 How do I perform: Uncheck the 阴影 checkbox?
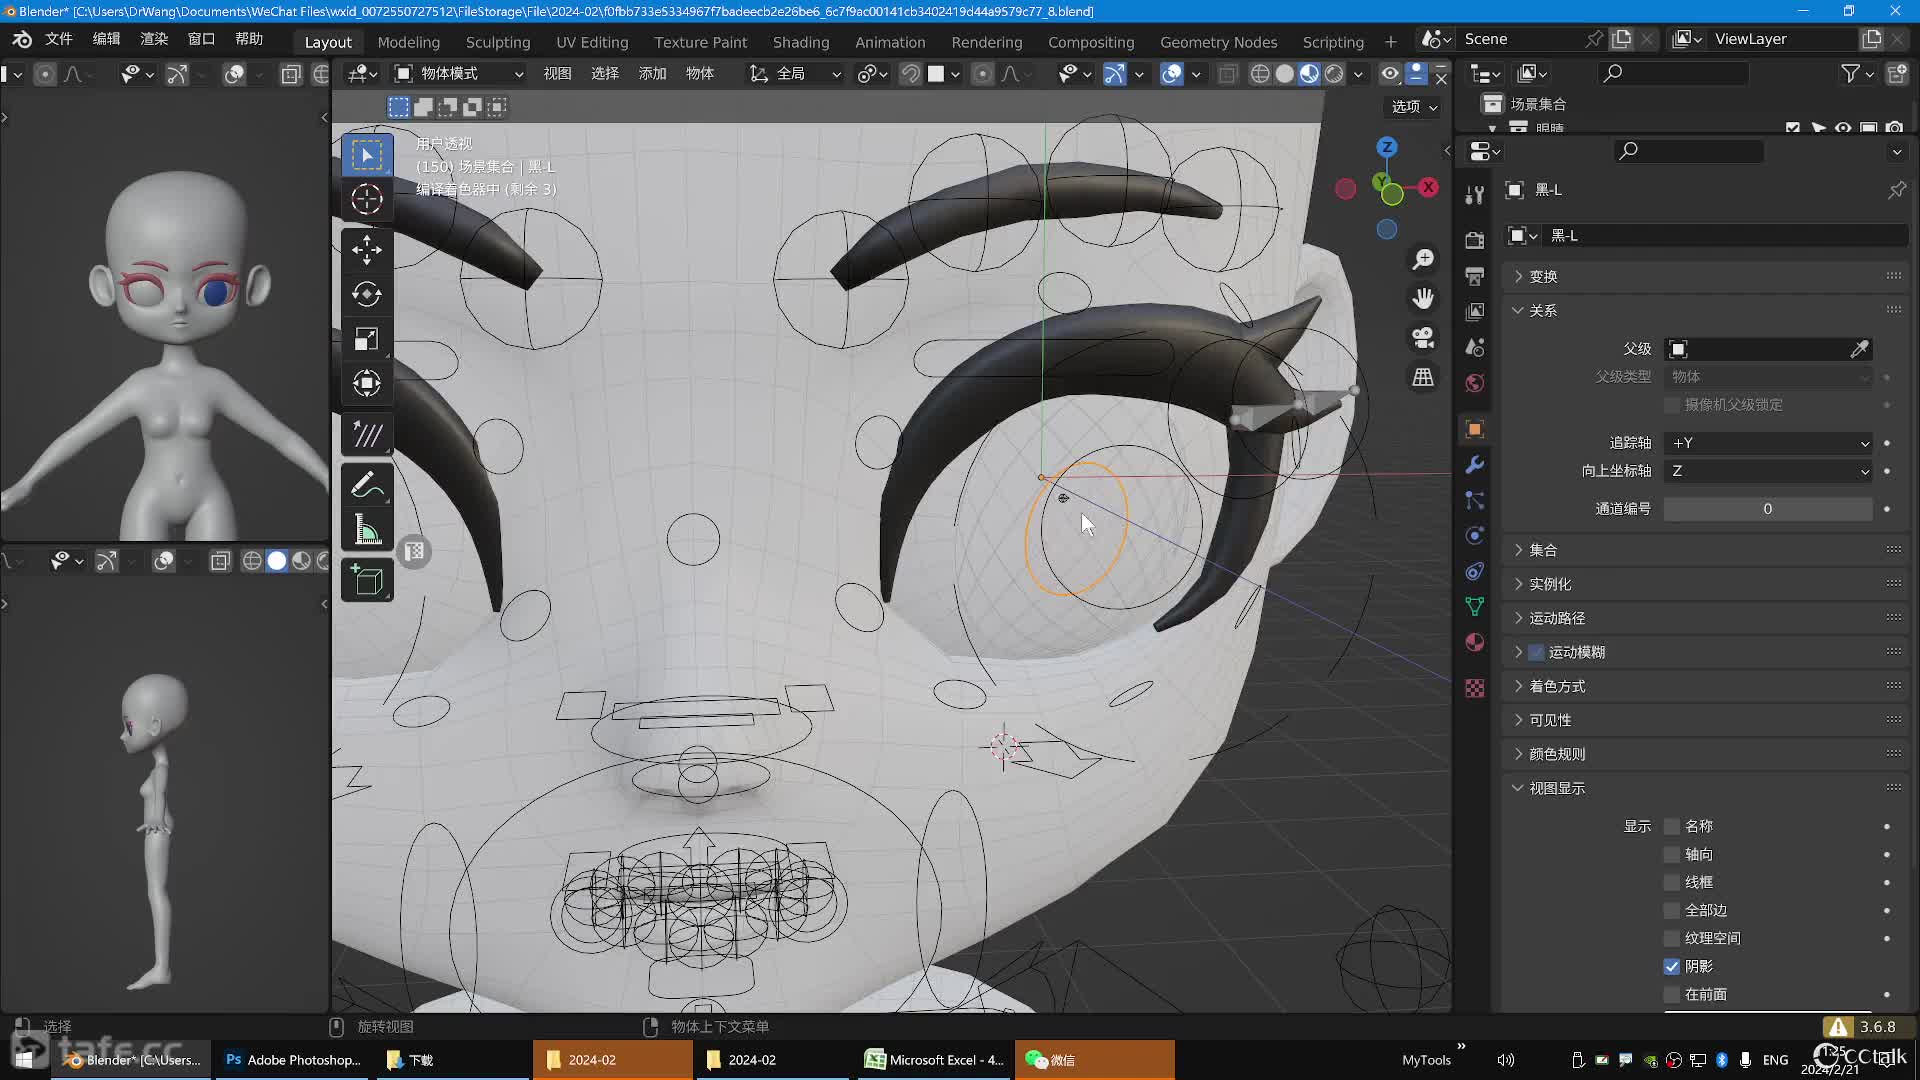pos(1672,966)
